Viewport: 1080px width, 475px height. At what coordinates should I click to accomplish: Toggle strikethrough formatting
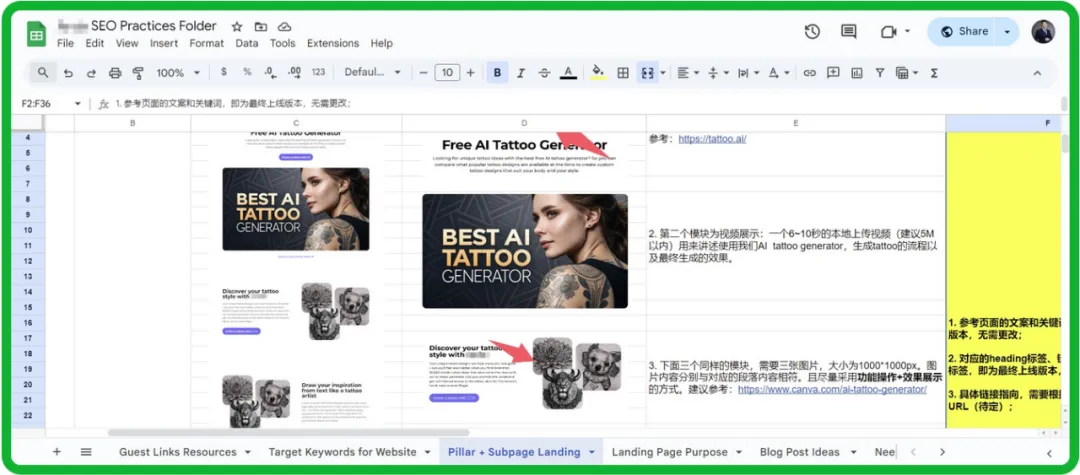tap(544, 73)
